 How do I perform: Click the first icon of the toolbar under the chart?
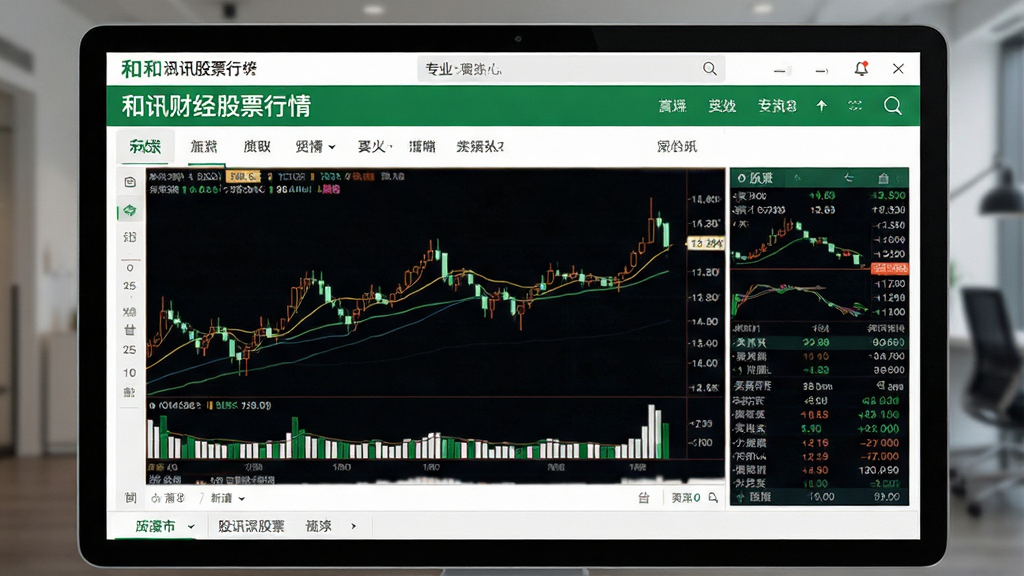point(131,498)
